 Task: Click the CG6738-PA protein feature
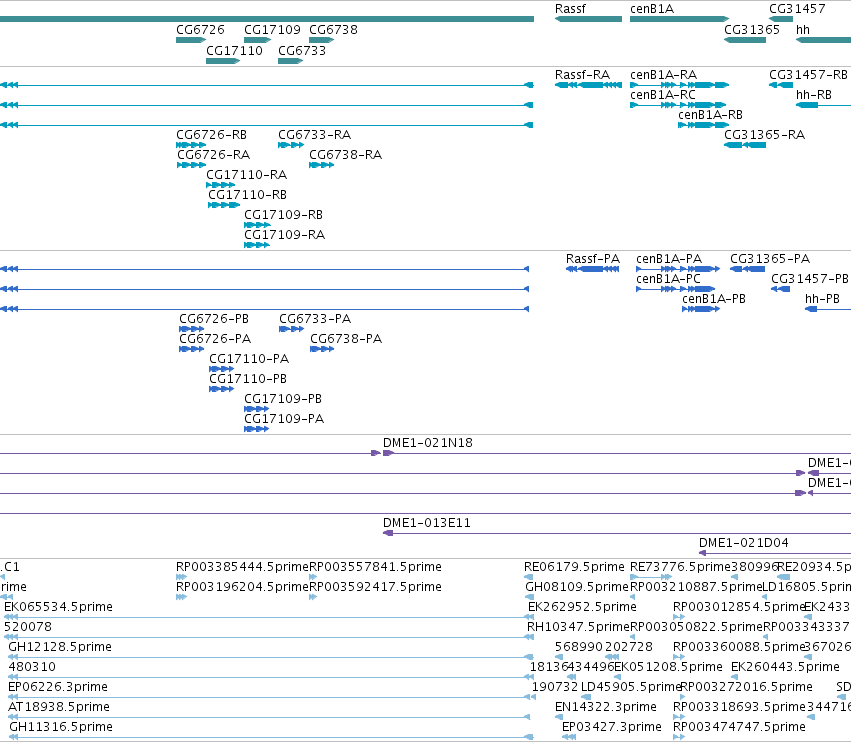(x=322, y=350)
